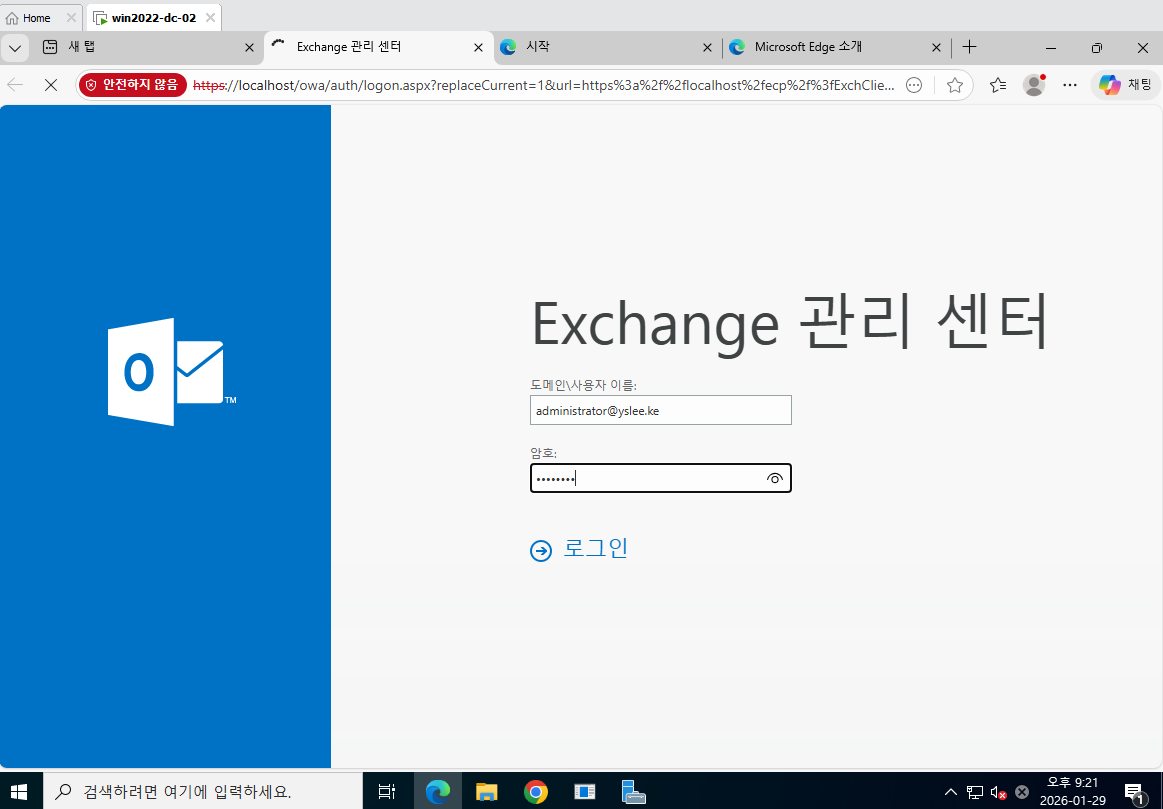Screen dimensions: 1163x809
Task: Open the browser profile icon
Action: point(1034,85)
